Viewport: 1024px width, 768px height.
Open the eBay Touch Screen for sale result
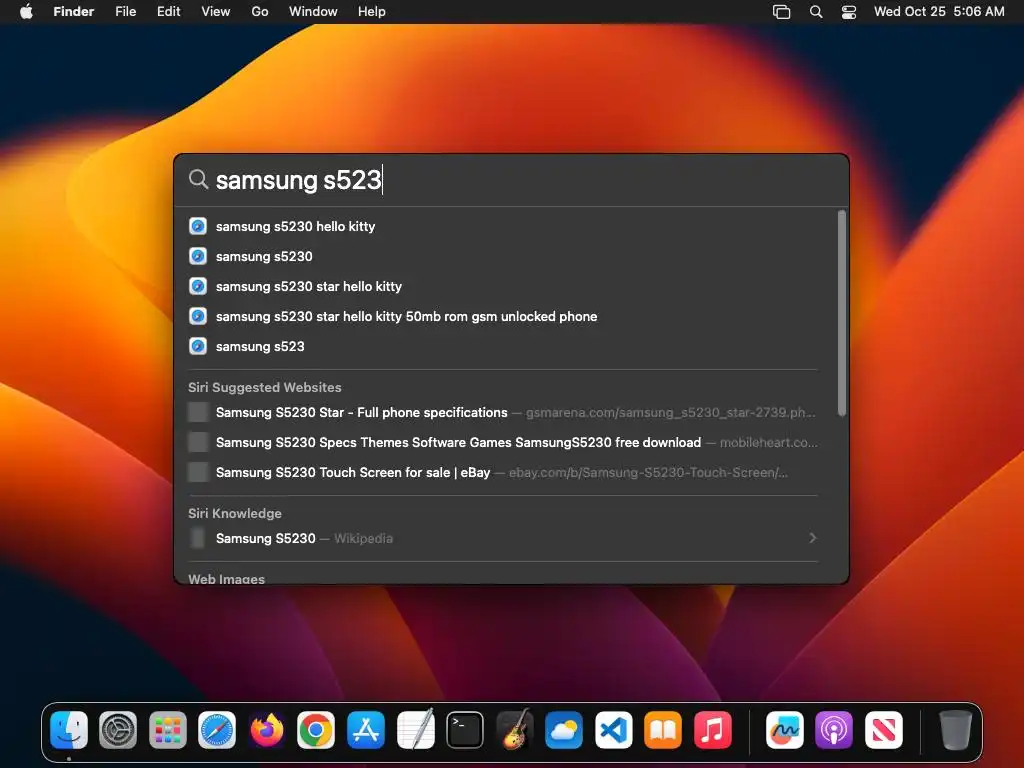click(503, 472)
